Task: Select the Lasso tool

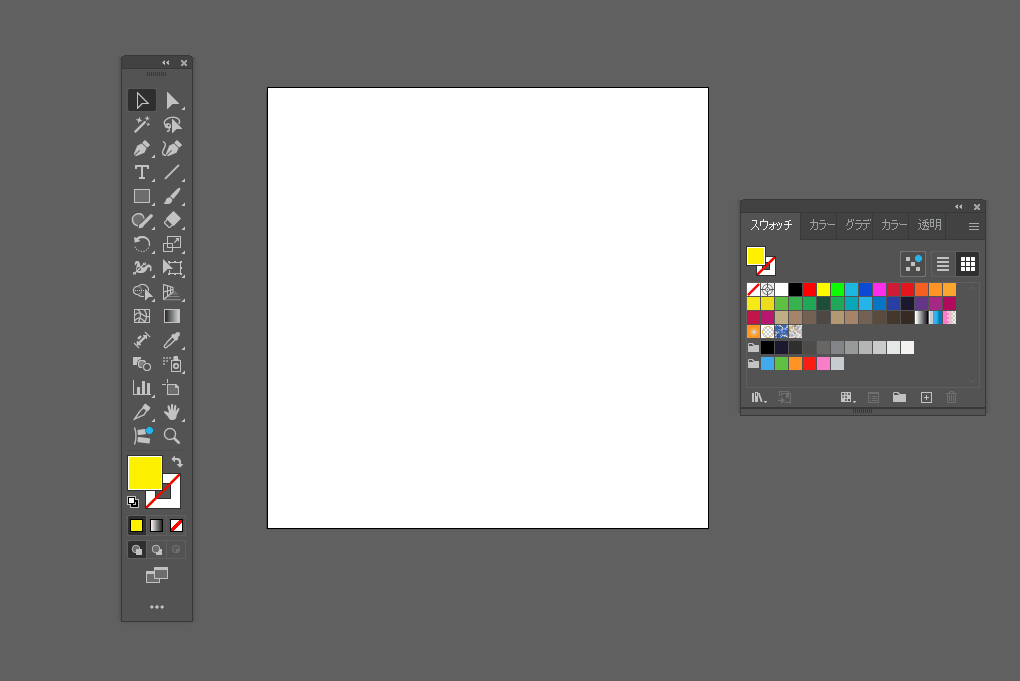Action: (x=172, y=124)
